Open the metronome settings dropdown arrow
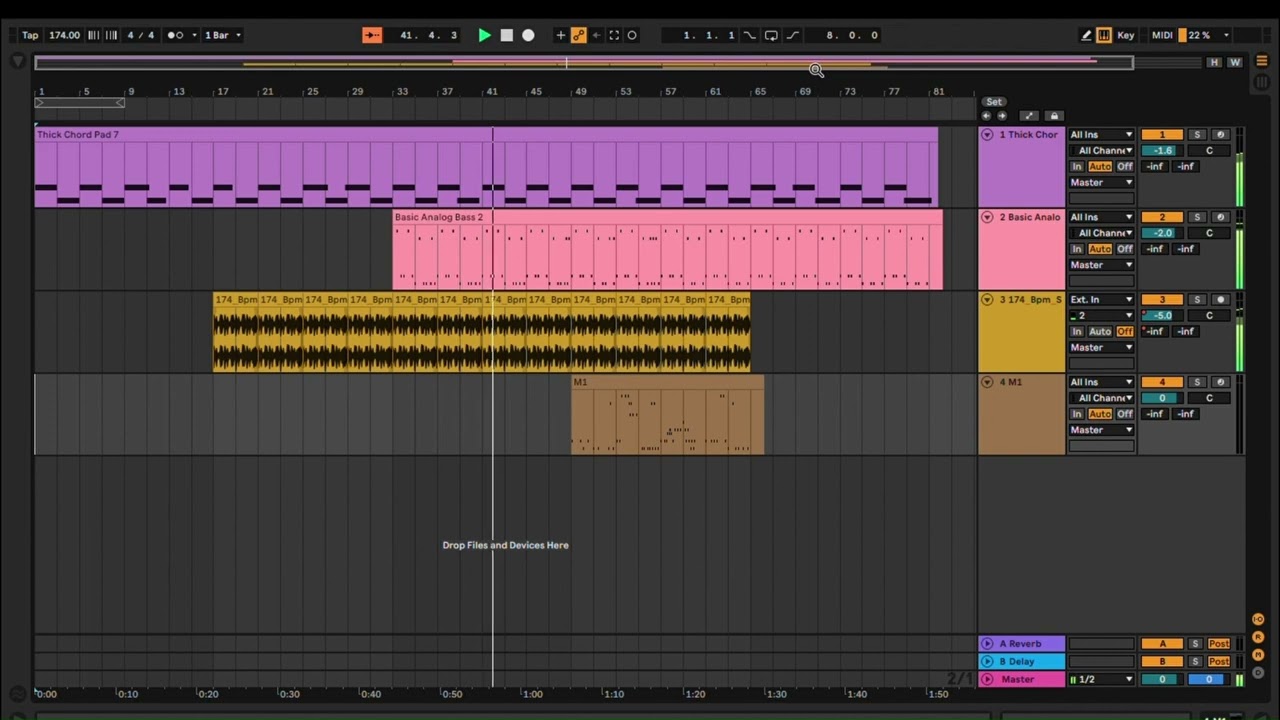The image size is (1280, 720). tap(194, 35)
